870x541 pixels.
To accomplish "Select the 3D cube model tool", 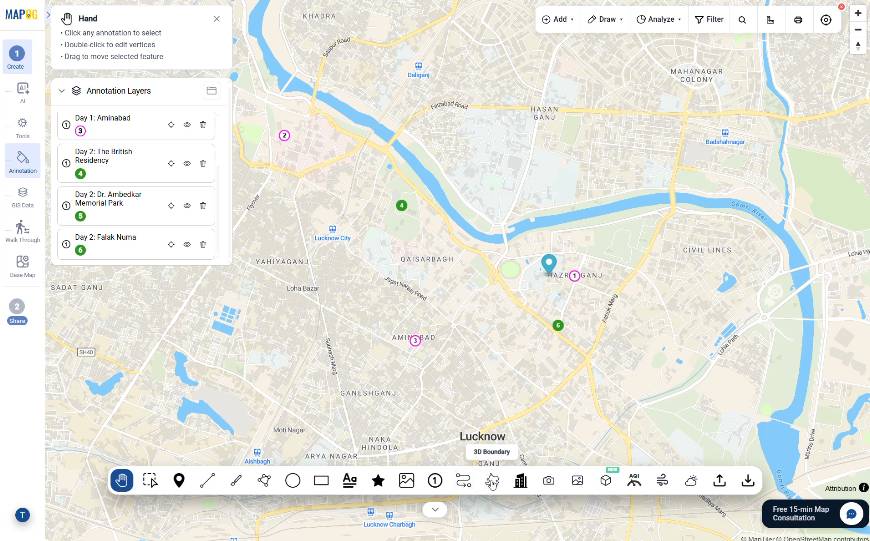I will click(606, 481).
